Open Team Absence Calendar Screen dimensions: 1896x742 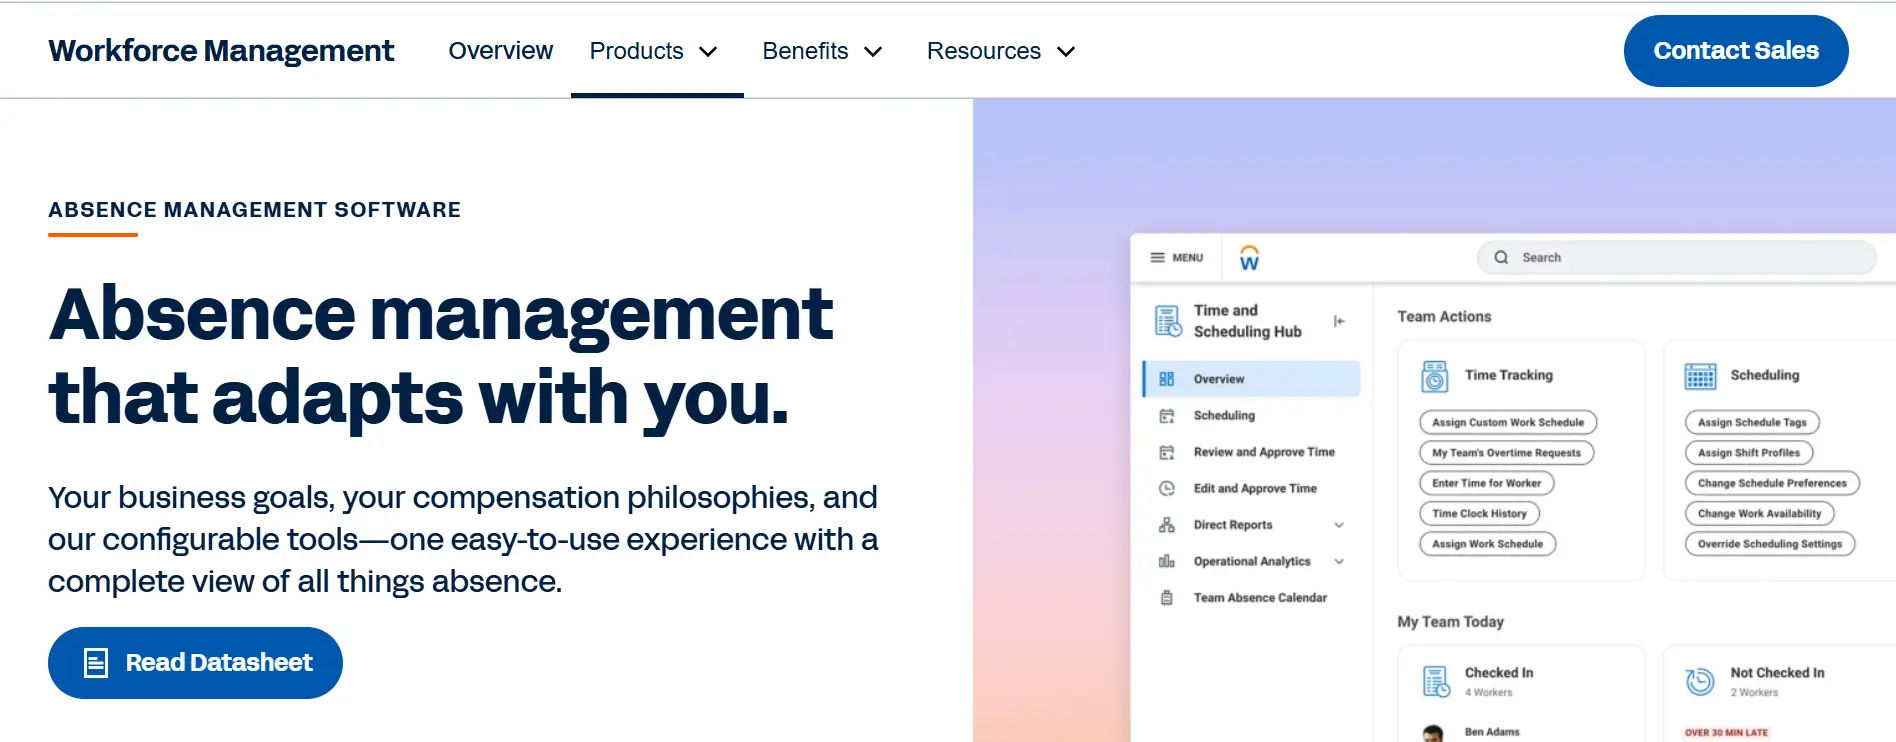pyautogui.click(x=1260, y=598)
